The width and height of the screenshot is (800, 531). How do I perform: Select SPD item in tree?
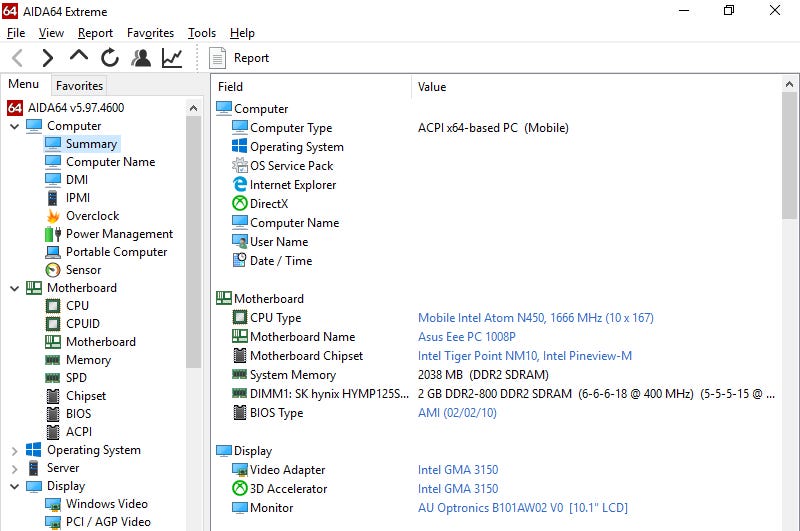pyautogui.click(x=66, y=378)
